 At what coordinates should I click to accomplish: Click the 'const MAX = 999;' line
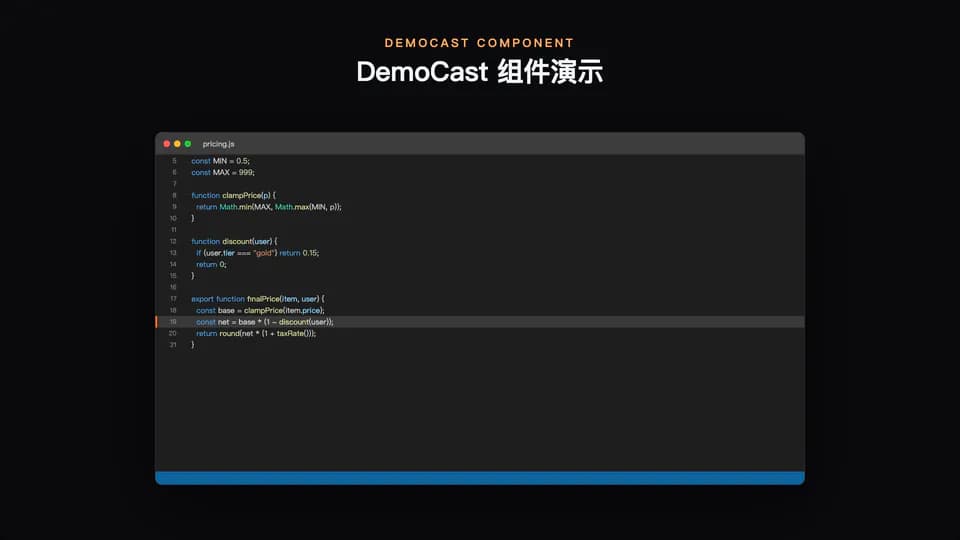tap(223, 173)
